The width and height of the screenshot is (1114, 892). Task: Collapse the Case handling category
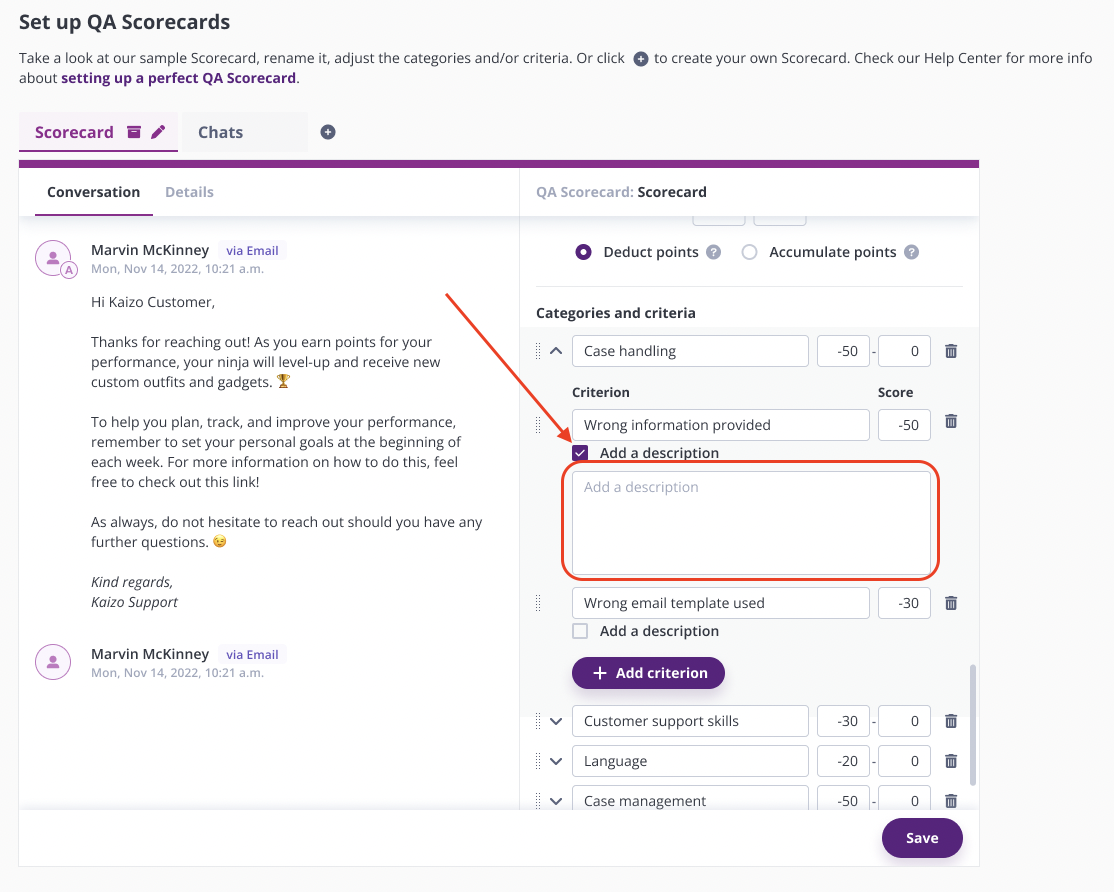(x=556, y=351)
